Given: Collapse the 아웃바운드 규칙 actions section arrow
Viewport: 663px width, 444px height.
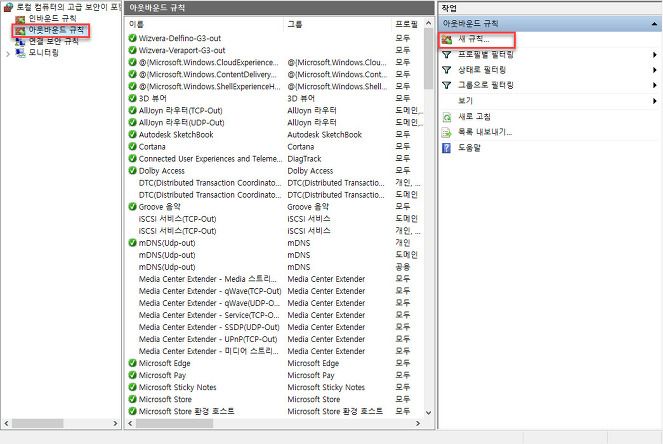Looking at the screenshot, I should click(x=654, y=24).
